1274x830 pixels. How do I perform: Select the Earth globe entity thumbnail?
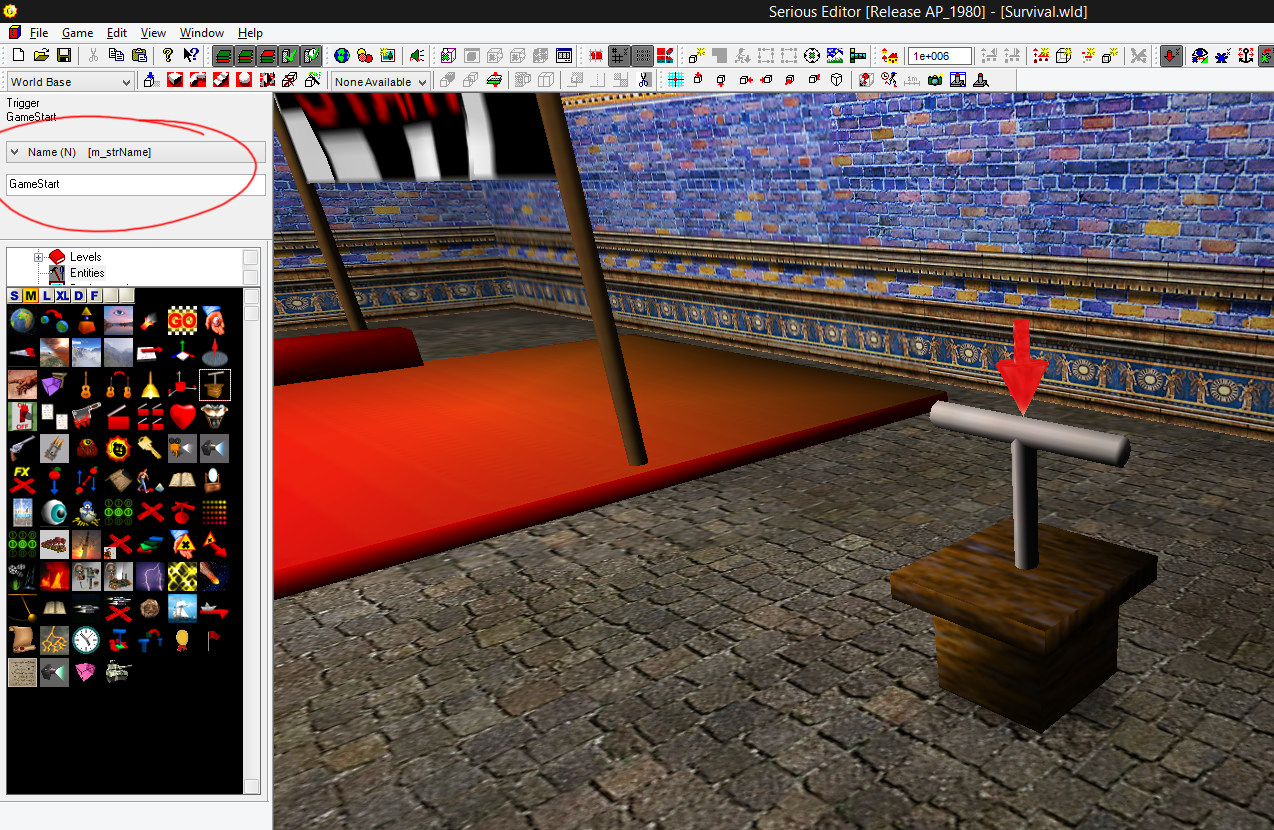pos(22,320)
